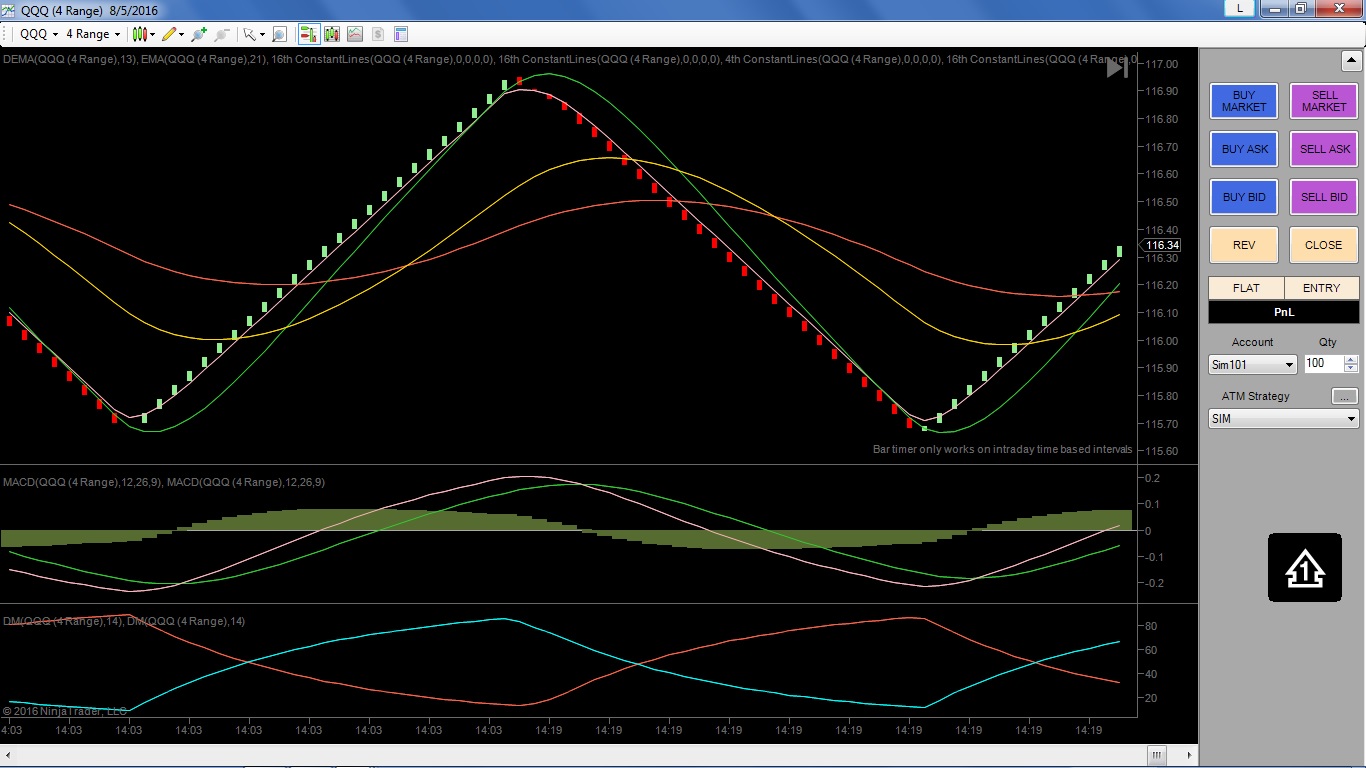Image resolution: width=1366 pixels, height=768 pixels.
Task: Open the Account Sim101 dropdown
Action: click(1253, 365)
